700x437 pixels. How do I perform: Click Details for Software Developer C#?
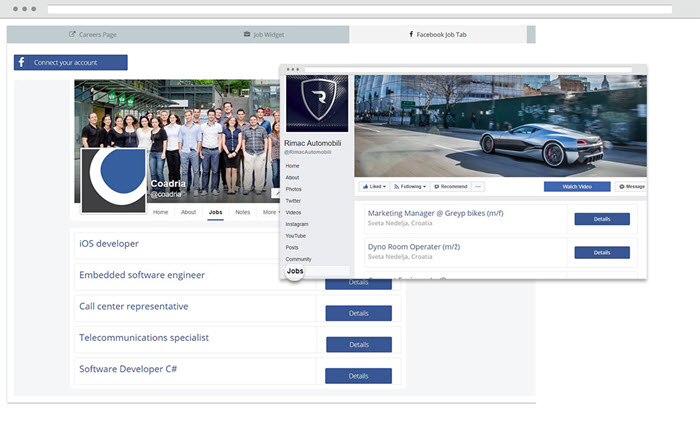point(358,376)
